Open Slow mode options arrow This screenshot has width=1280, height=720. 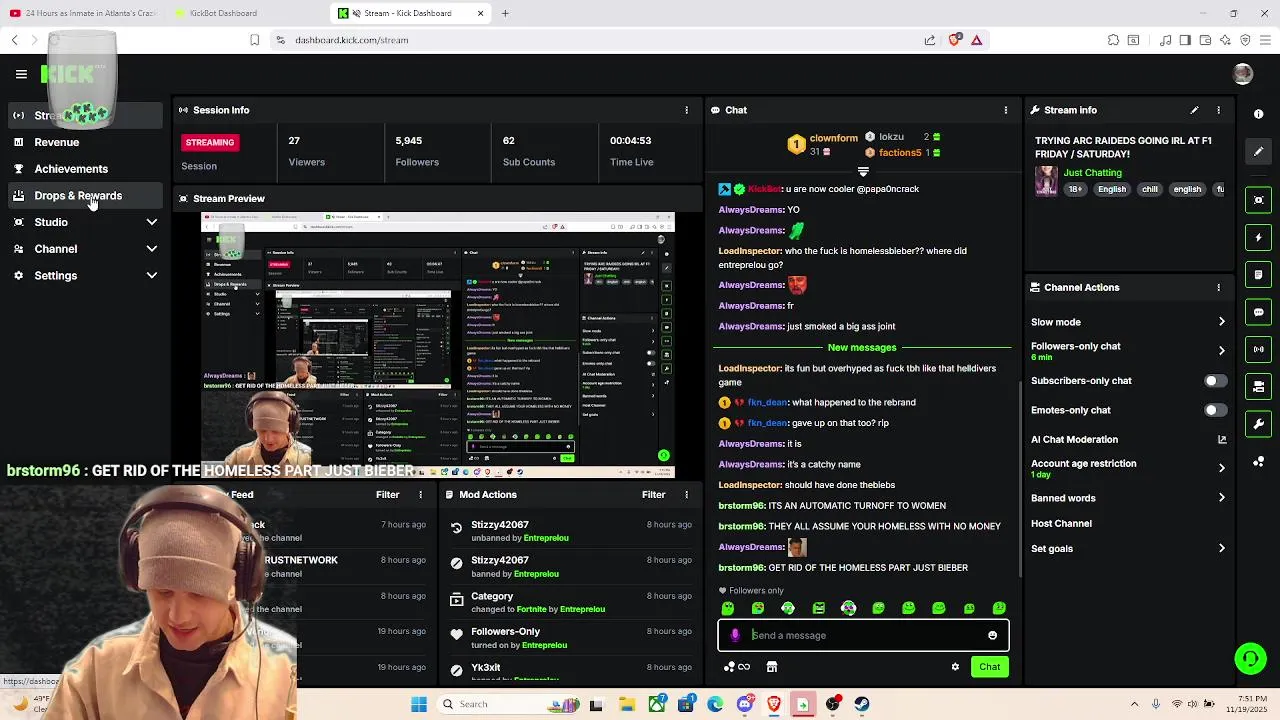(1221, 322)
